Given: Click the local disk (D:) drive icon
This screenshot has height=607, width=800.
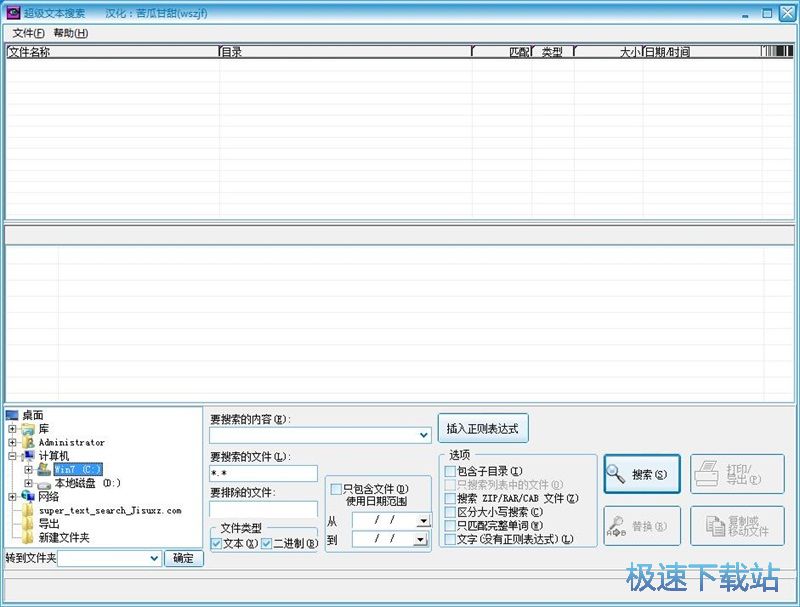Looking at the screenshot, I should 44,483.
